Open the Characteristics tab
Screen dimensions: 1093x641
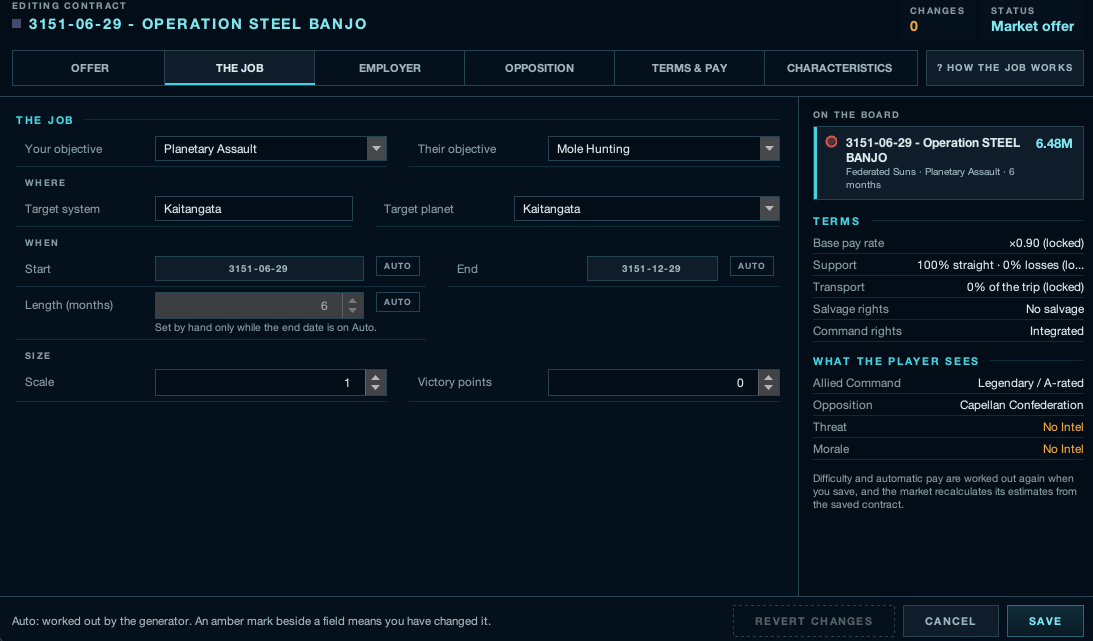tap(840, 68)
